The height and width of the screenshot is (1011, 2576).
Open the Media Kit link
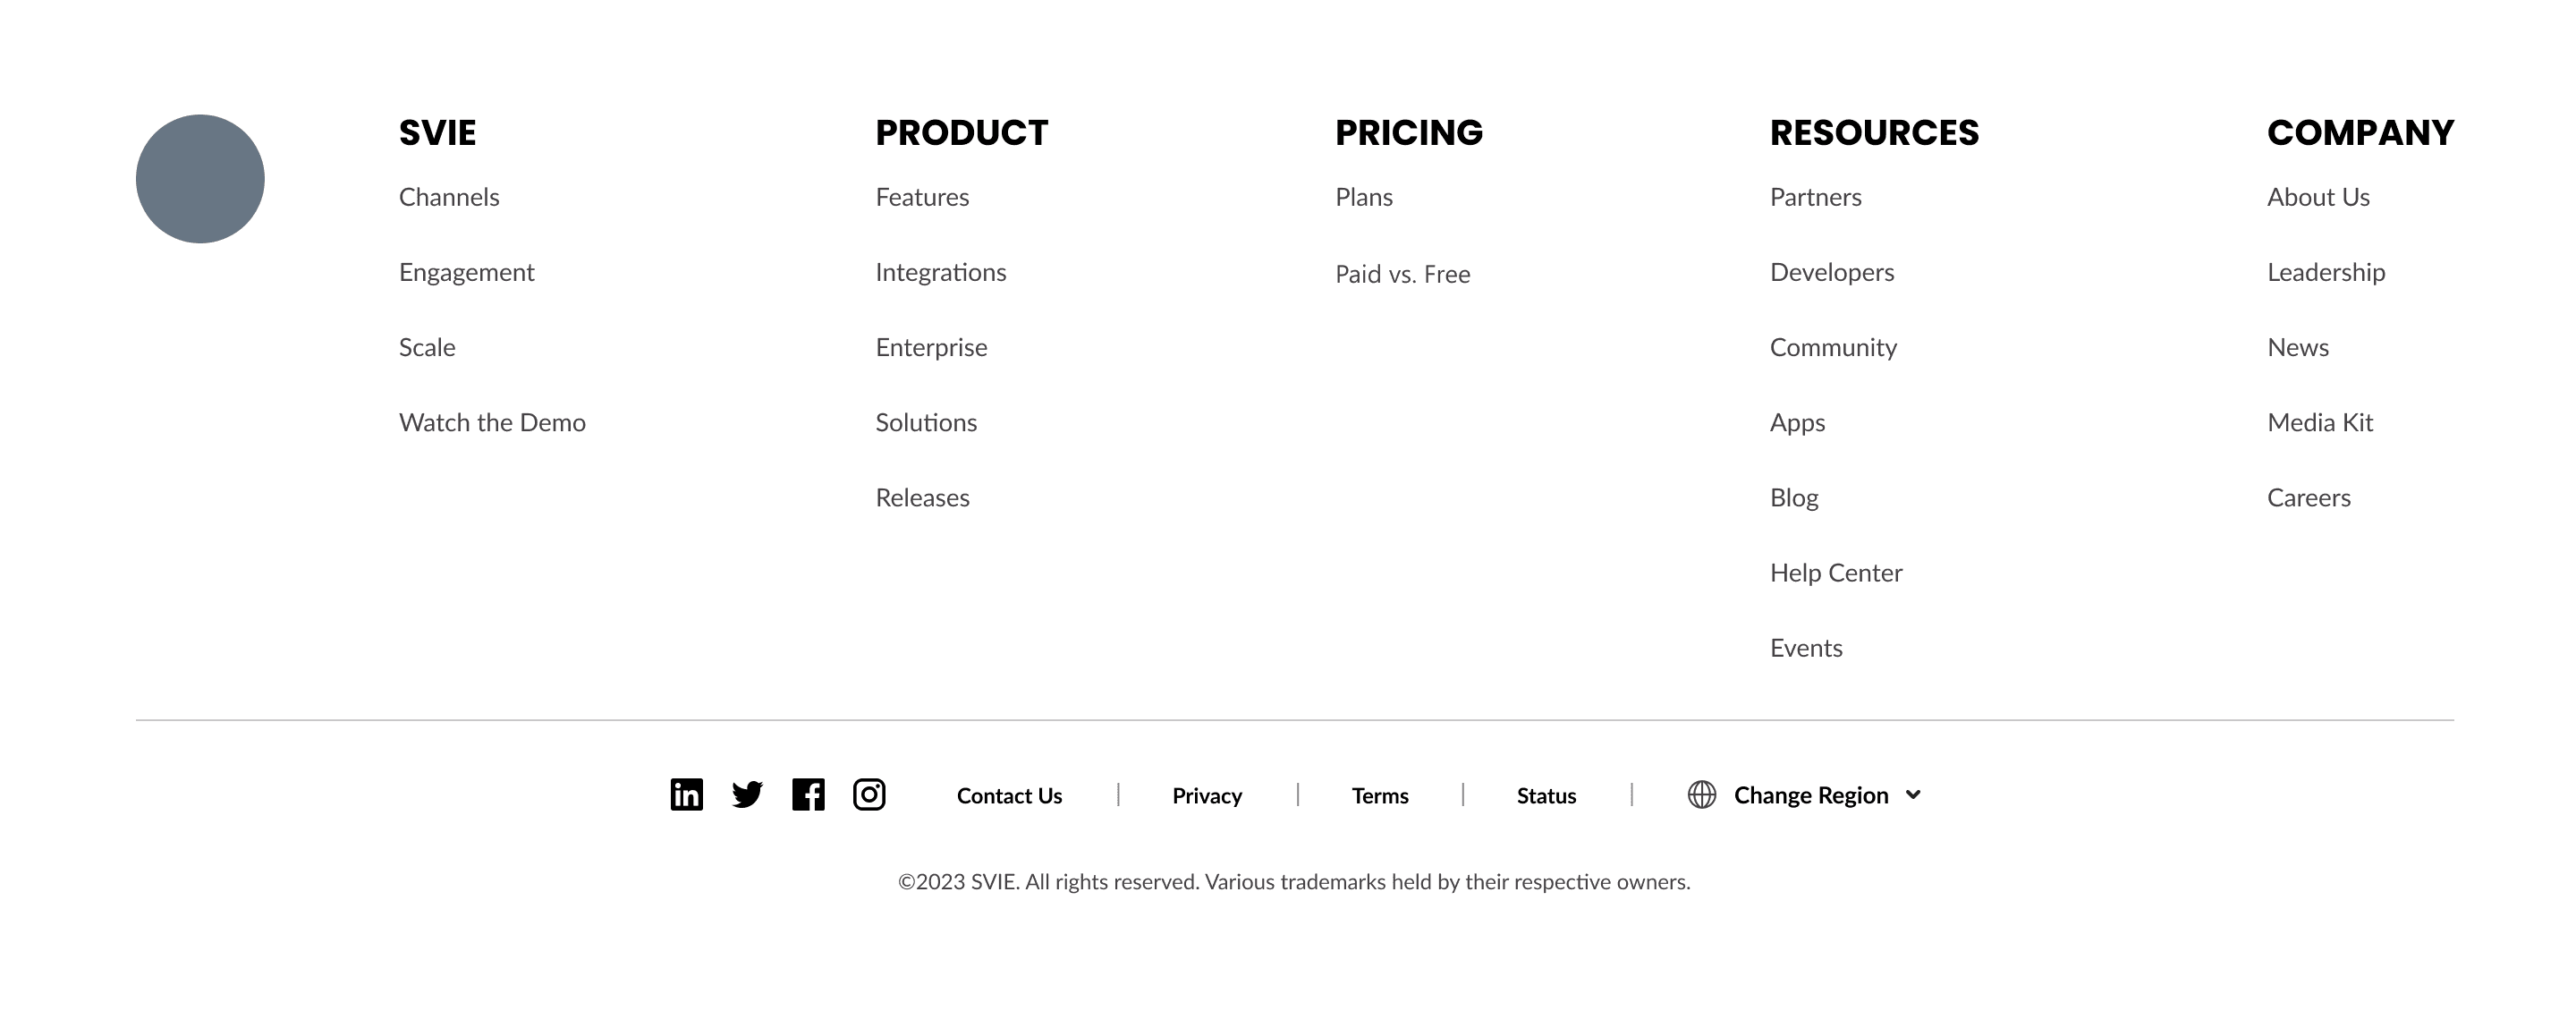point(2319,423)
